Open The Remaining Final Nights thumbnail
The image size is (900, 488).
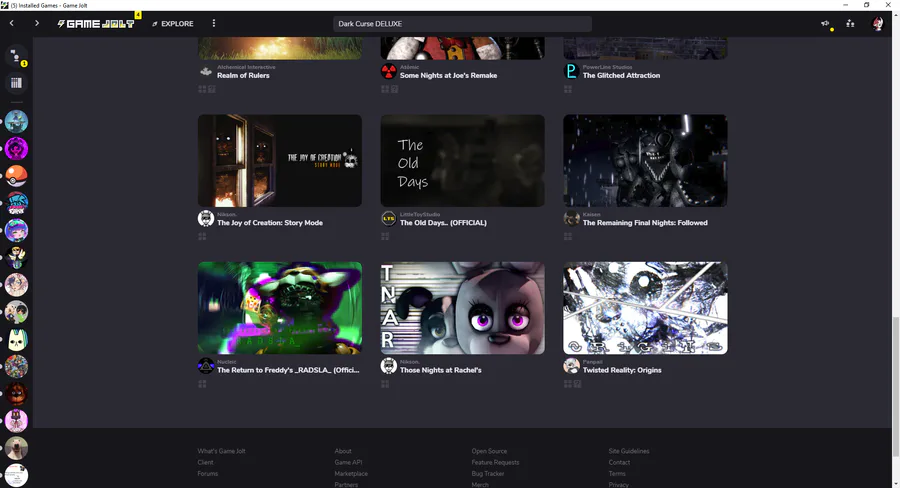coord(645,161)
